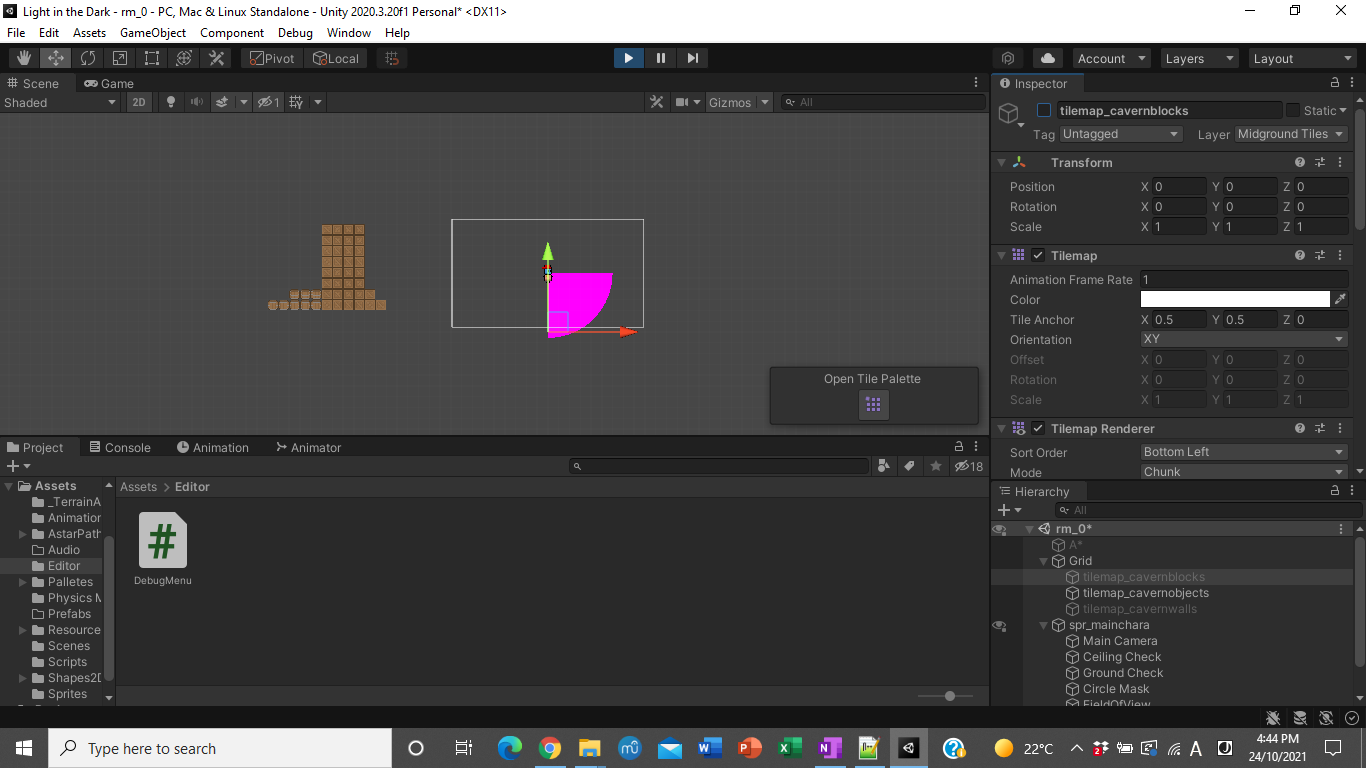The width and height of the screenshot is (1366, 768).
Task: Open cloud services icon
Action: 1047,58
